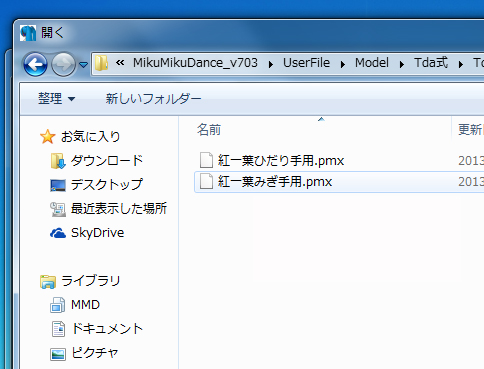Click the ピクチャ picture icon
This screenshot has height=369, width=484.
58,354
